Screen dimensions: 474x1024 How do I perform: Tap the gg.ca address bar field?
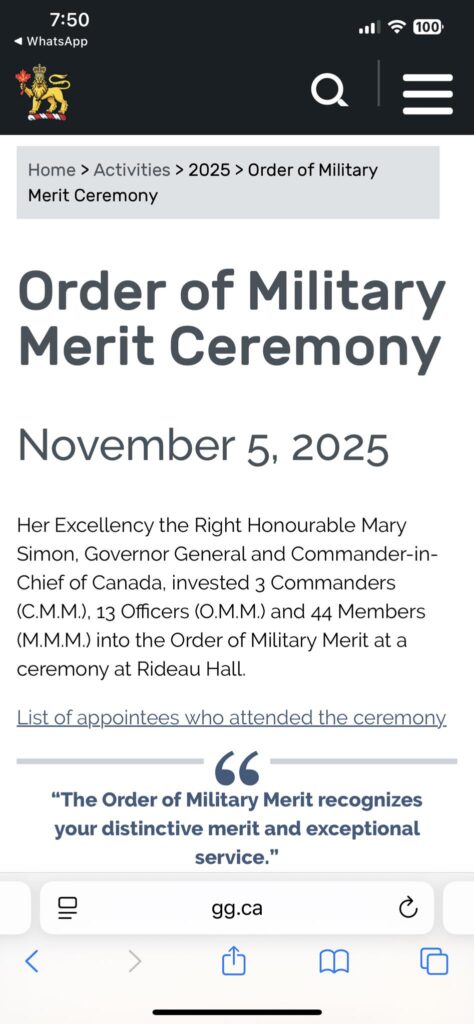click(x=237, y=908)
